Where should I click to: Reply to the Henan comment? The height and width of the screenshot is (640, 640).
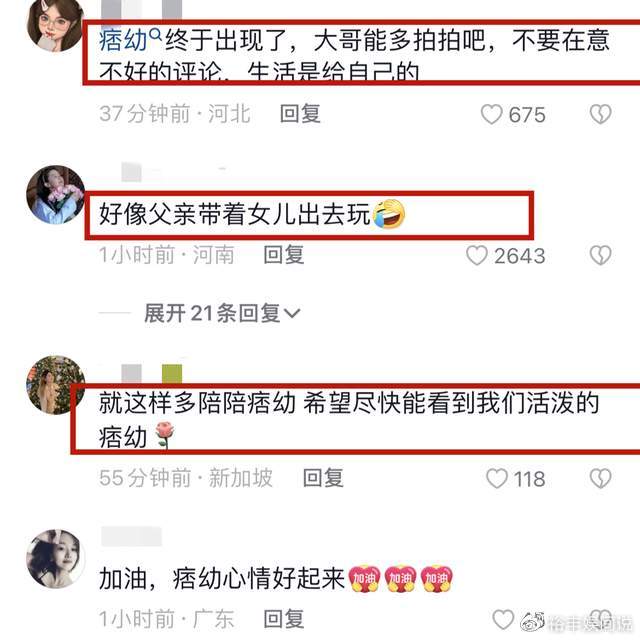pos(284,255)
